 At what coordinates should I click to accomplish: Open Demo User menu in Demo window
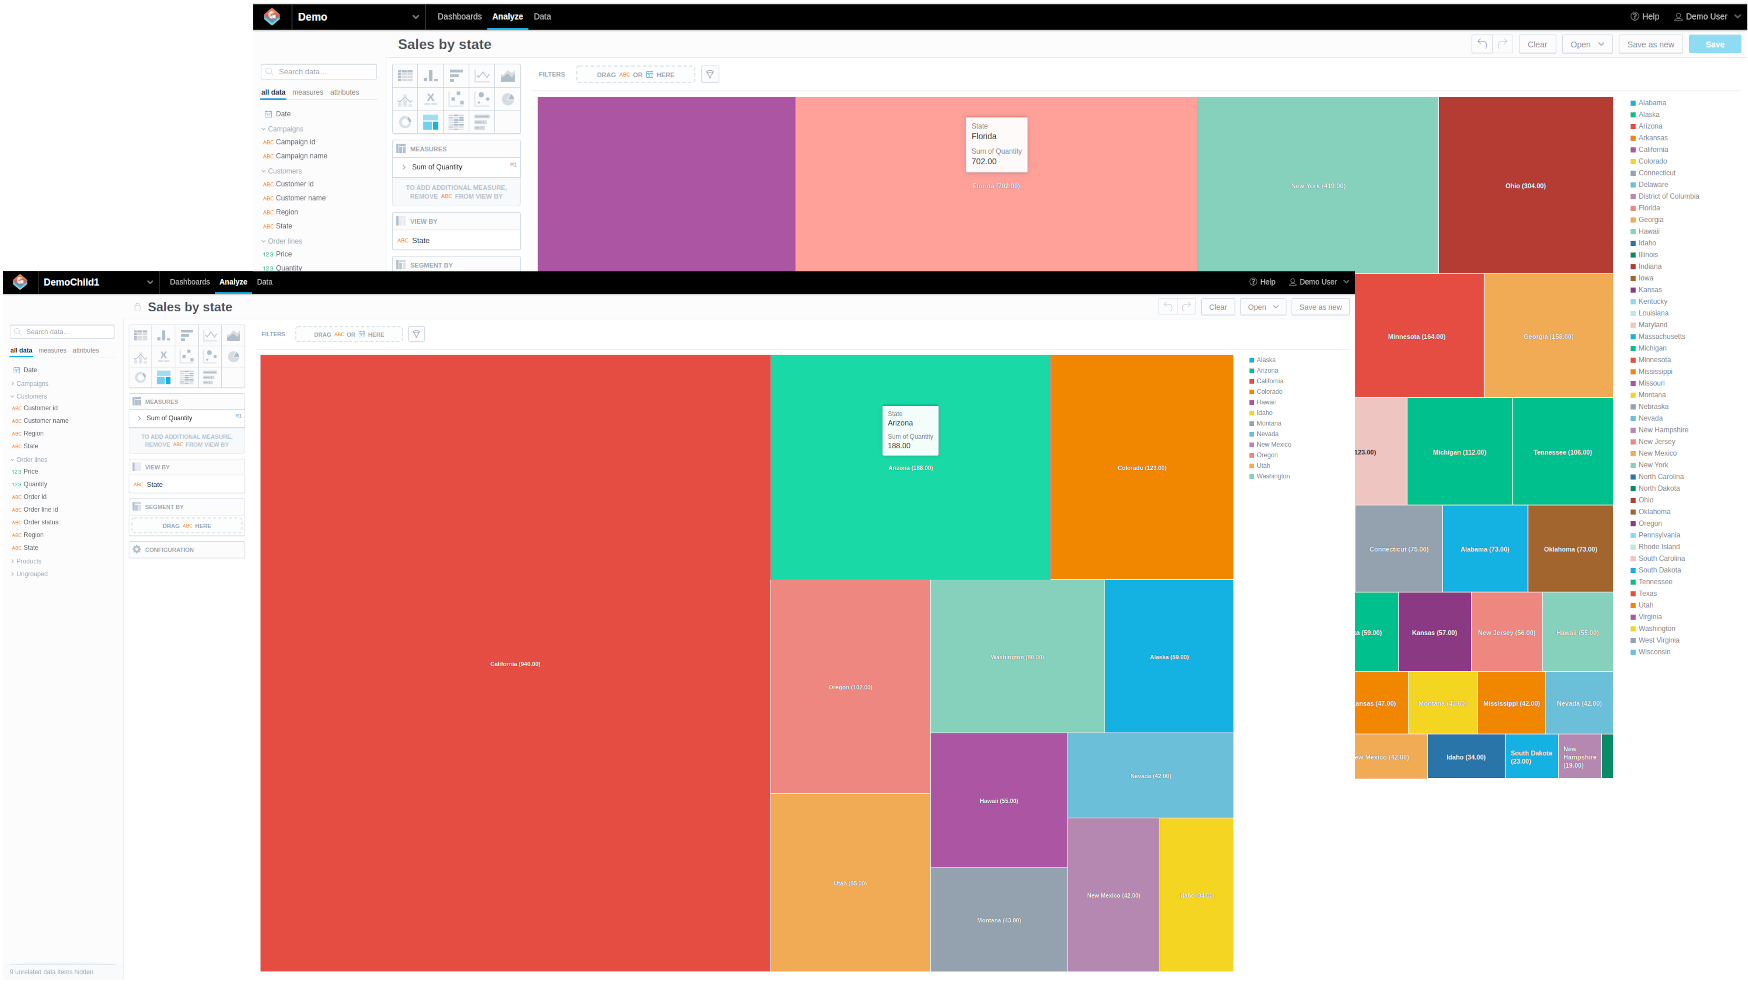click(1708, 17)
